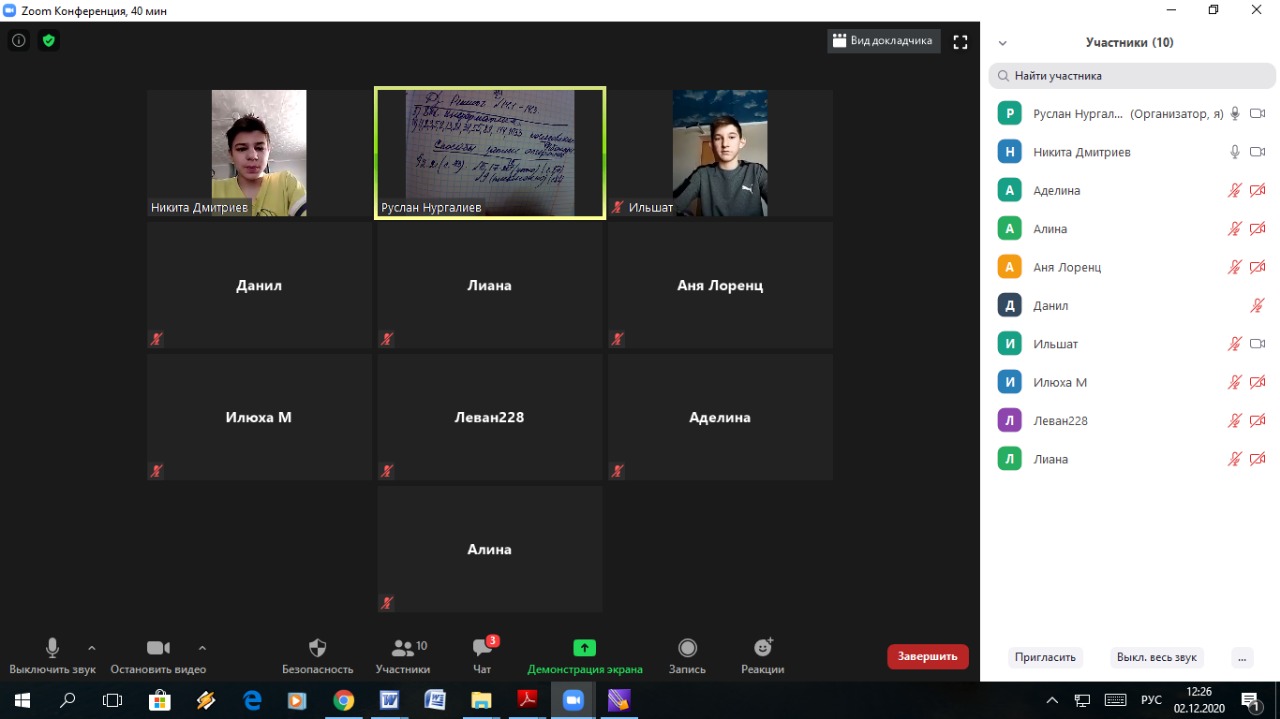Start screen sharing with green icon
Image resolution: width=1280 pixels, height=719 pixels.
[x=584, y=649]
